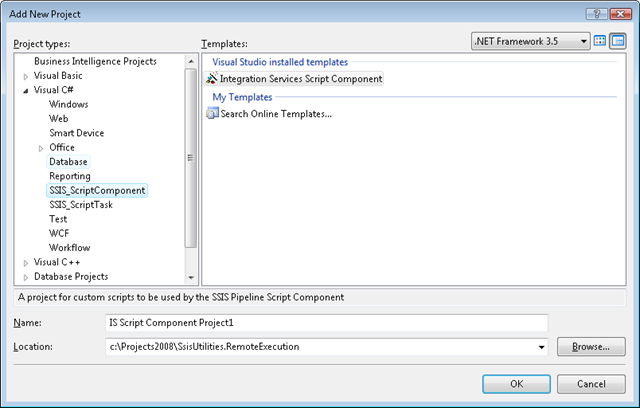This screenshot has height=408, width=640.
Task: Switch templates to small icons view
Action: (618, 41)
